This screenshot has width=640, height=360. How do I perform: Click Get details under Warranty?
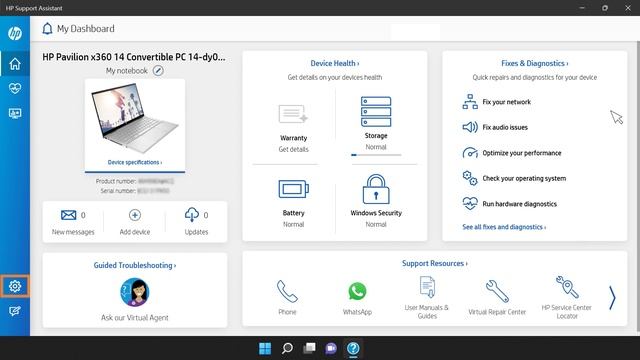[293, 149]
